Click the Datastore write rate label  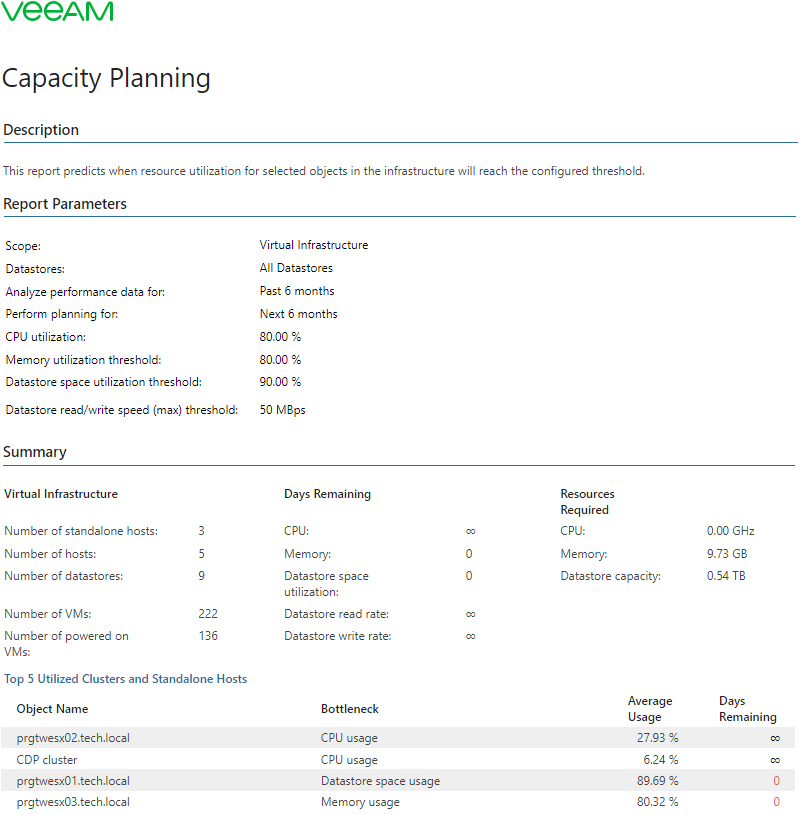point(337,636)
